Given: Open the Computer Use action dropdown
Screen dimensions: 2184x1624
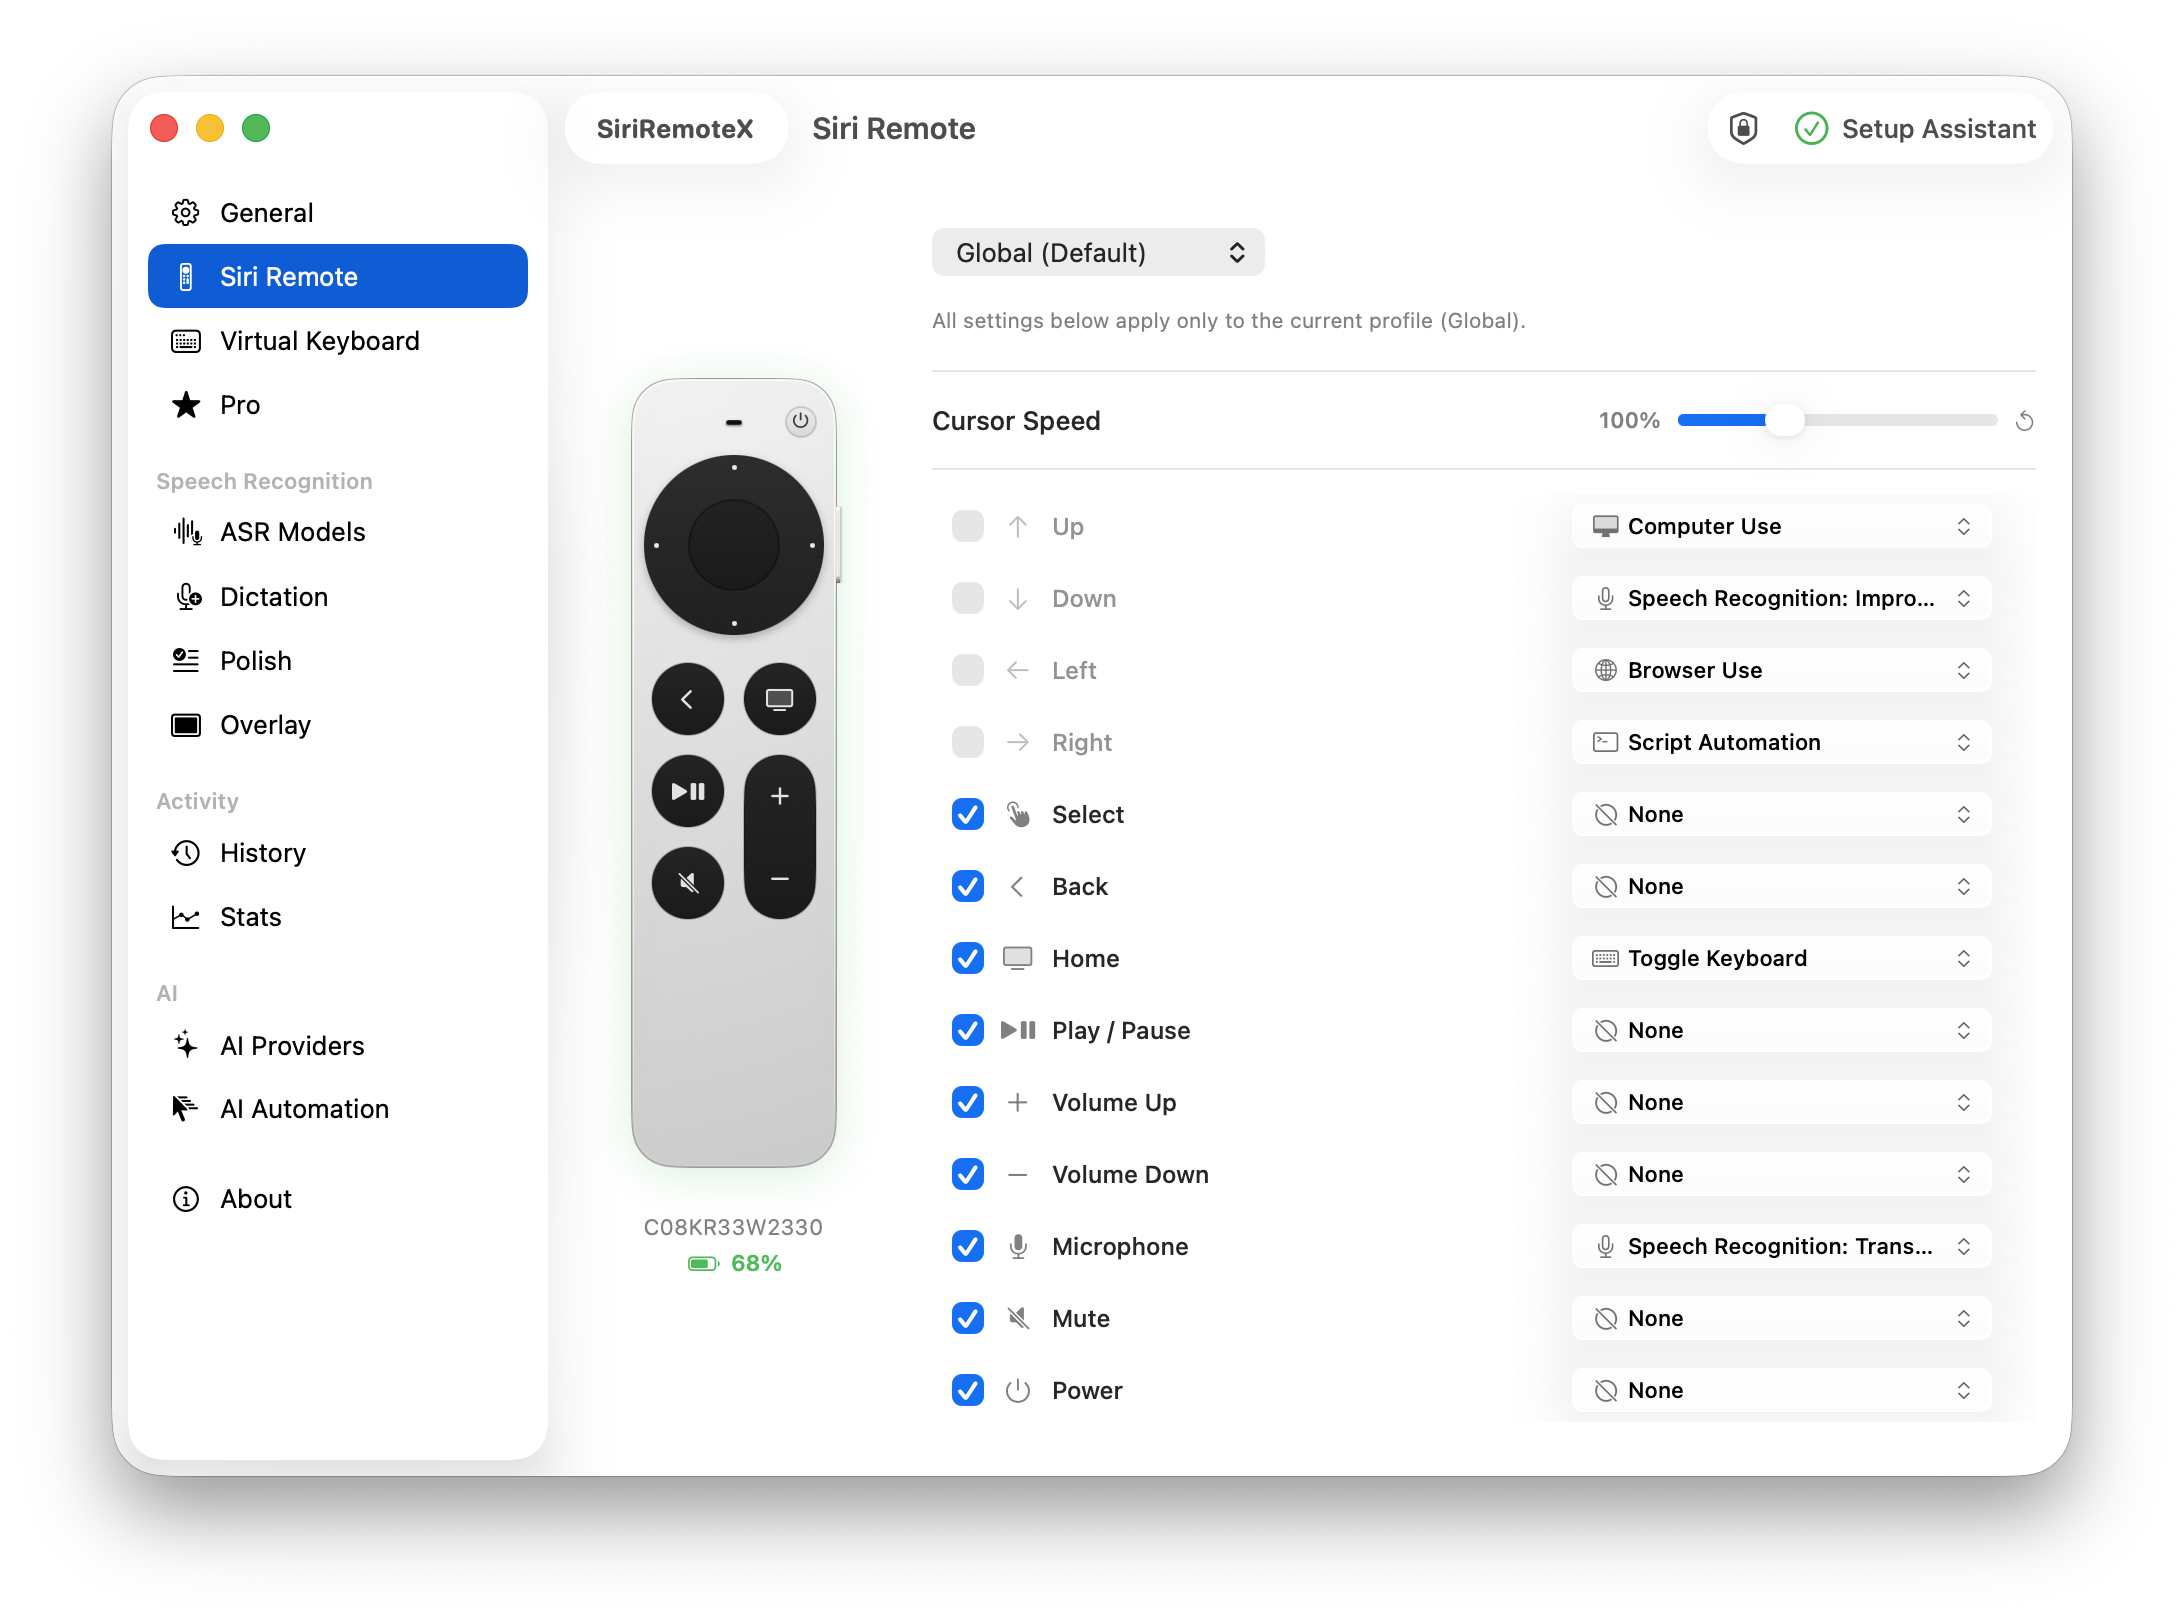Looking at the screenshot, I should pos(1781,527).
